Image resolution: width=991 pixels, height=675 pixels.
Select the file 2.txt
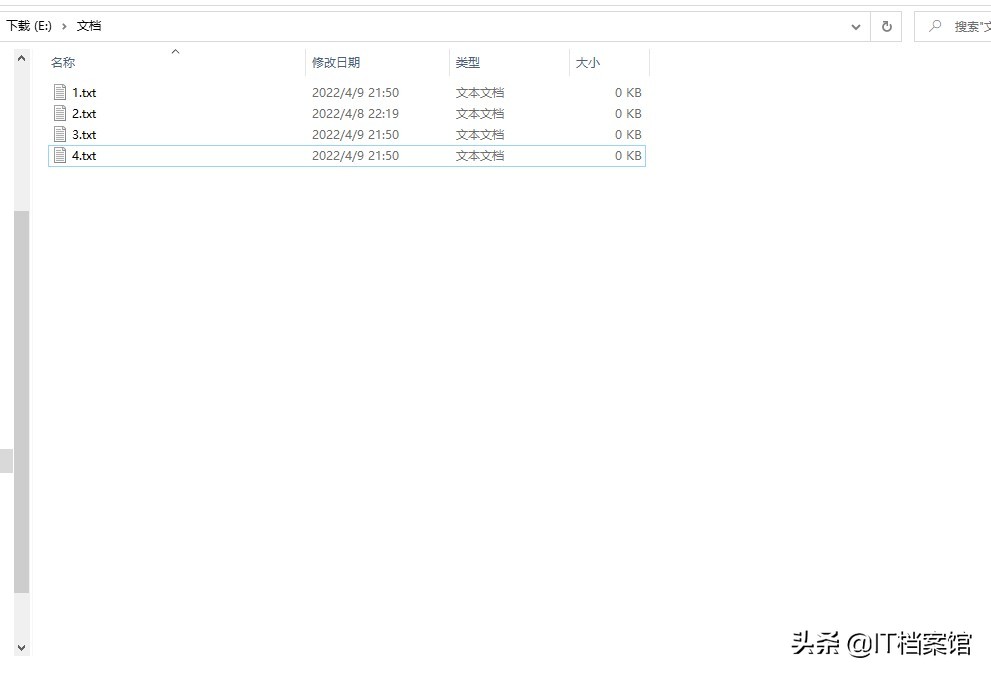coord(85,113)
